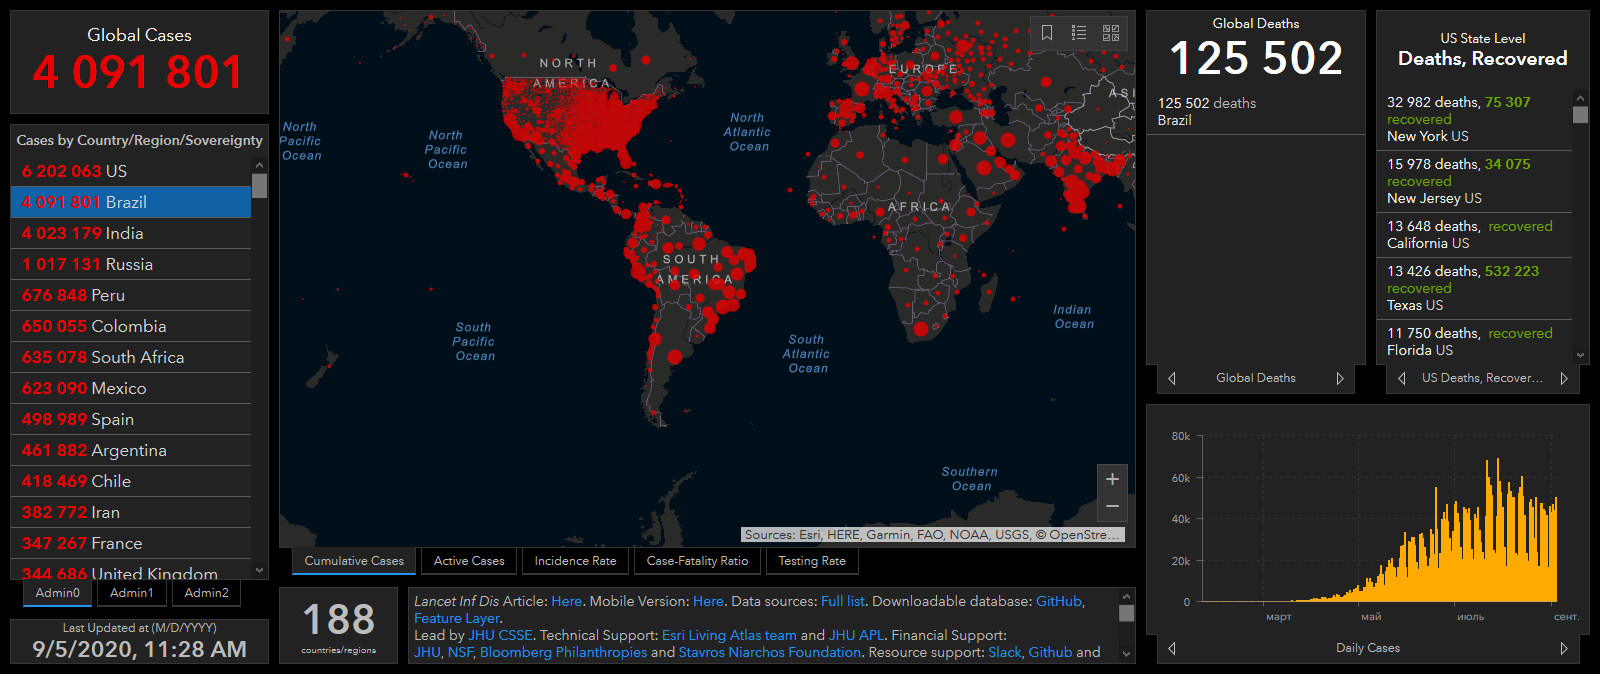Open the basemap gallery grid icon
Viewport: 1600px width, 674px height.
1111,33
